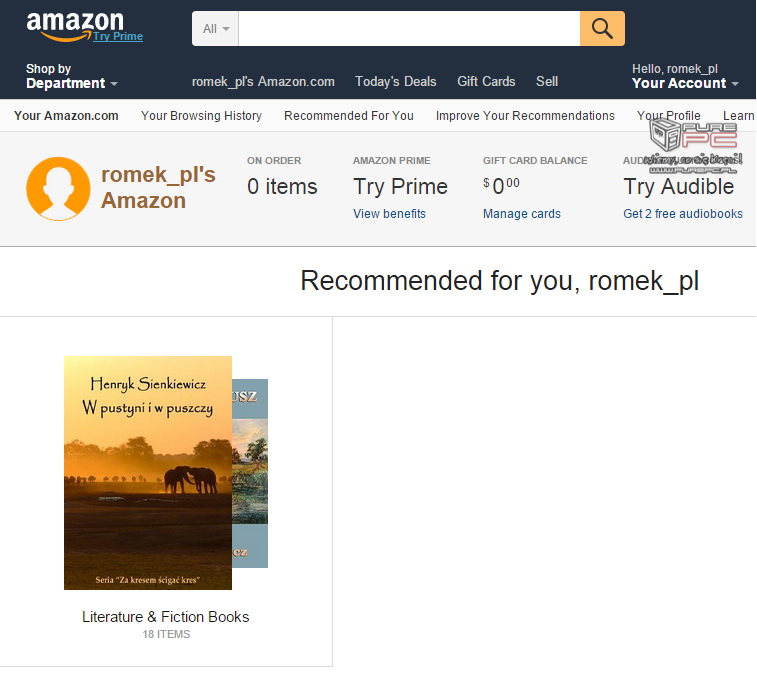Switch to Recommended For You tab
The height and width of the screenshot is (694, 757).
[x=349, y=116]
